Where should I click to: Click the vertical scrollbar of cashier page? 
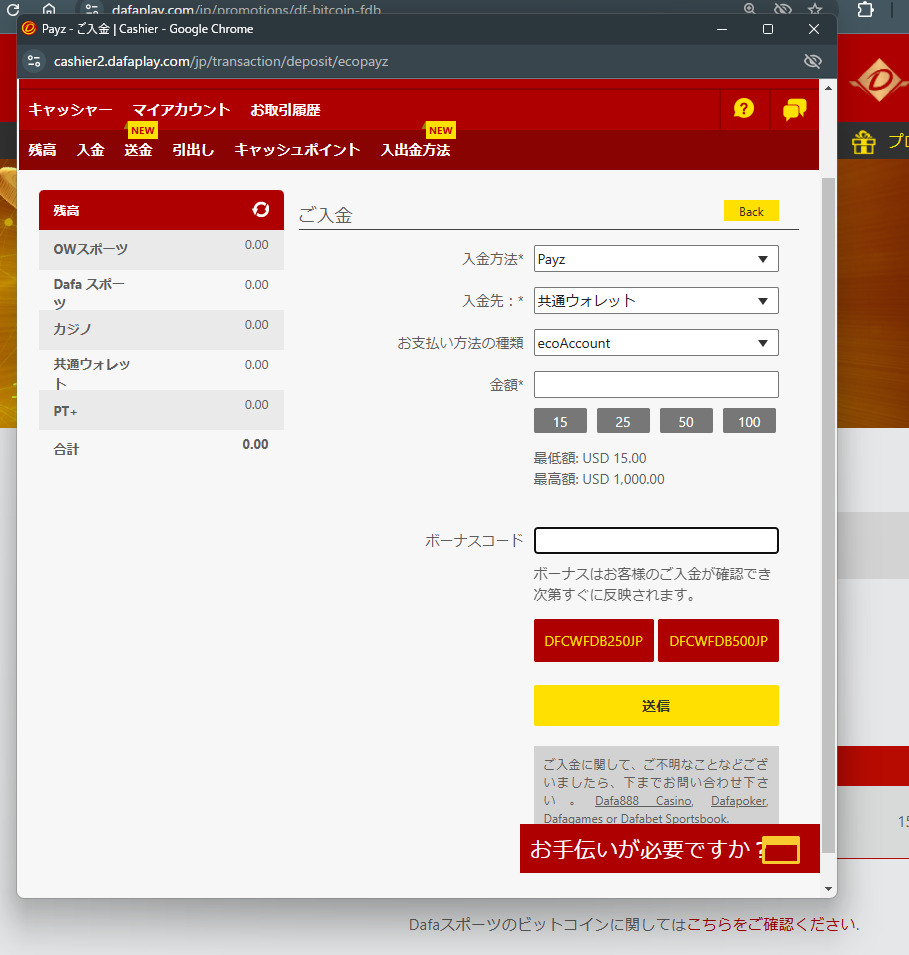pyautogui.click(x=829, y=515)
